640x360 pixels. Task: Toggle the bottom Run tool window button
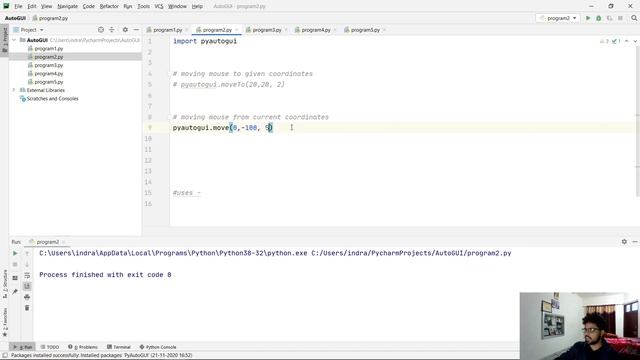[x=22, y=347]
